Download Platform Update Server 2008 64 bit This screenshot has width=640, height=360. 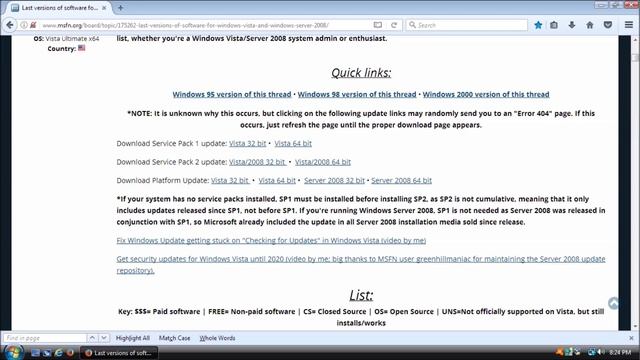coord(401,180)
